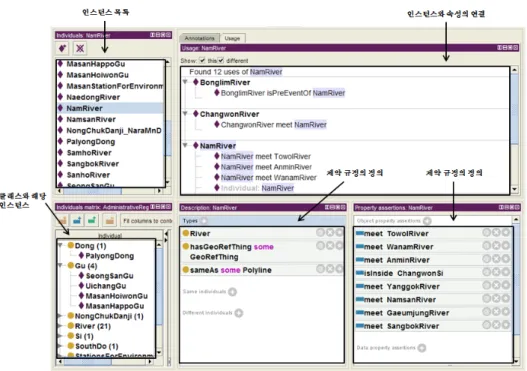Select MasanHappoGu in the Individuals list
Image resolution: width=527 pixels, height=371 pixels.
point(96,64)
